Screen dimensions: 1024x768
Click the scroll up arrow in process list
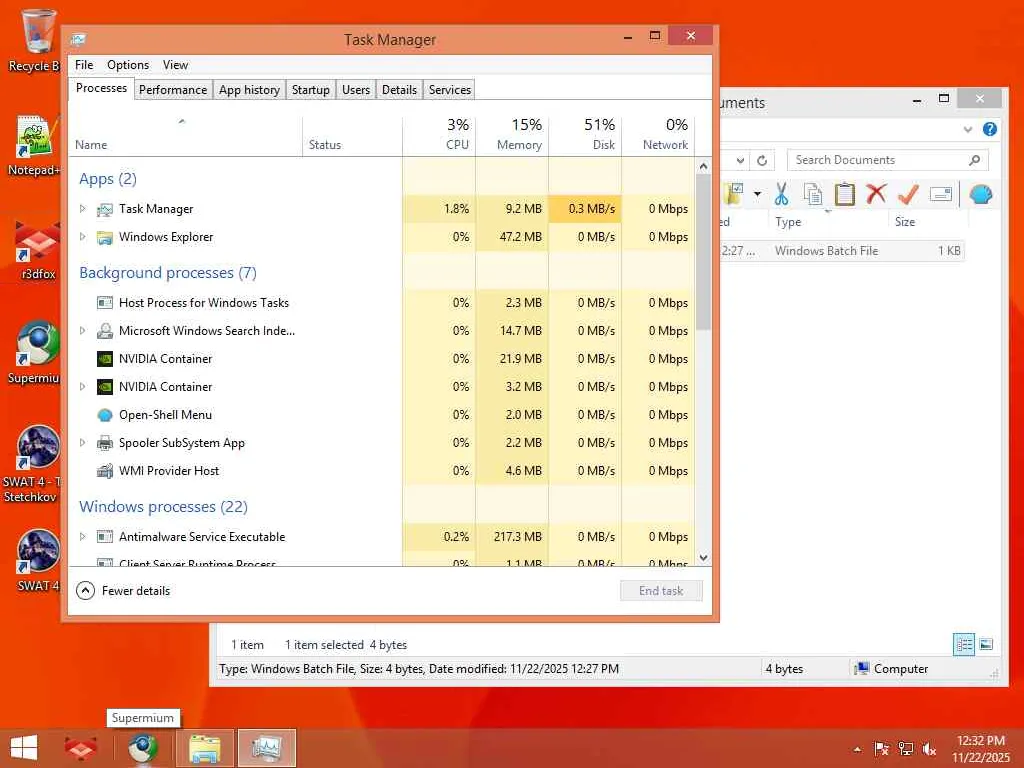(703, 166)
